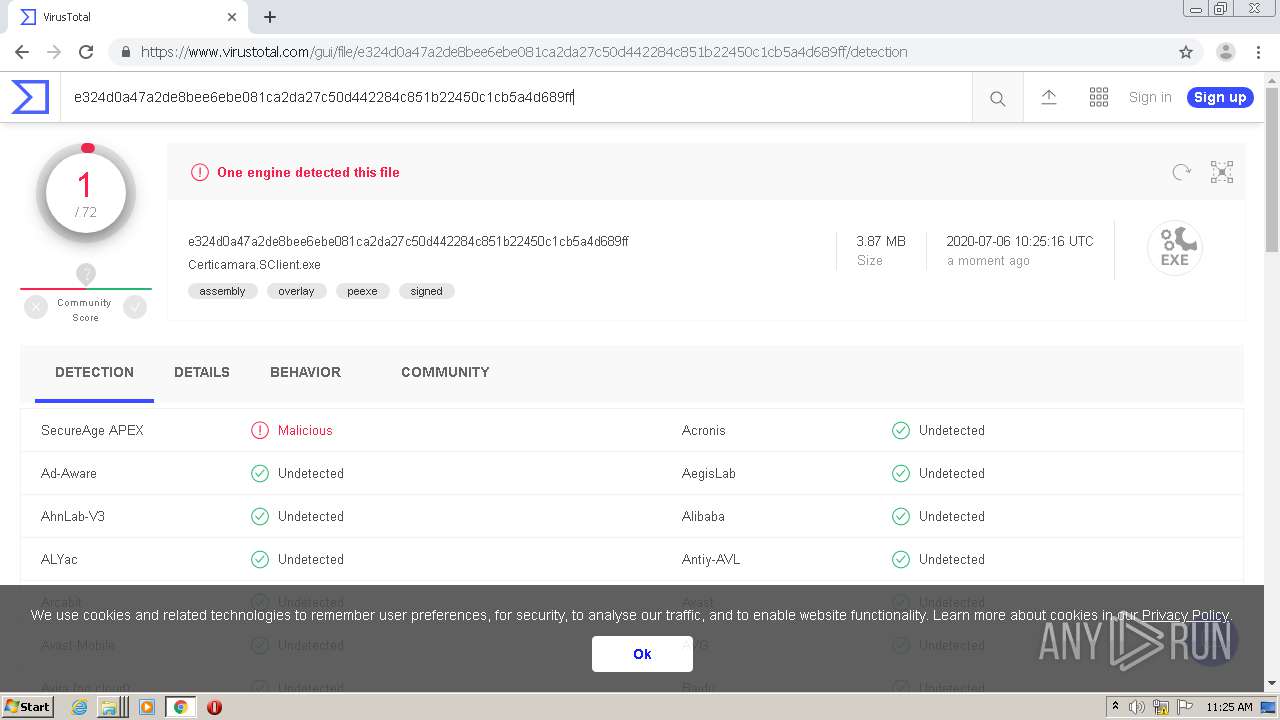Click the one engine detected alert icon
1280x720 pixels.
point(200,172)
